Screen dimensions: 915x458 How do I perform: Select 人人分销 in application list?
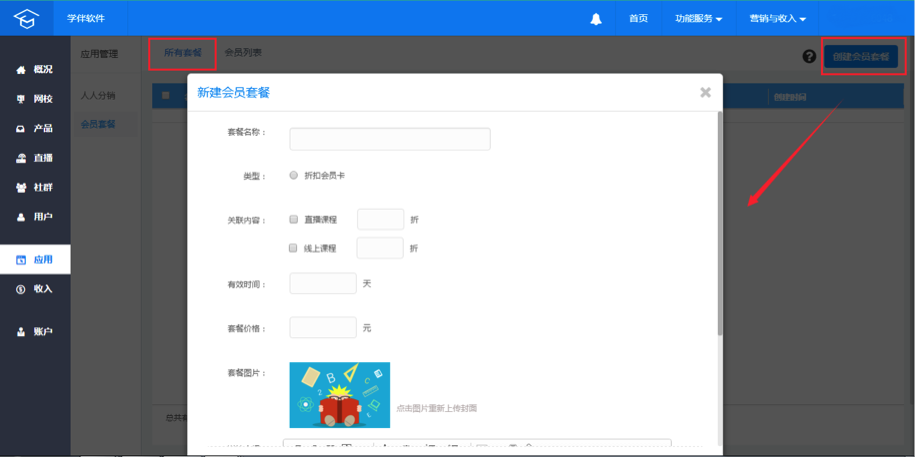[98, 95]
